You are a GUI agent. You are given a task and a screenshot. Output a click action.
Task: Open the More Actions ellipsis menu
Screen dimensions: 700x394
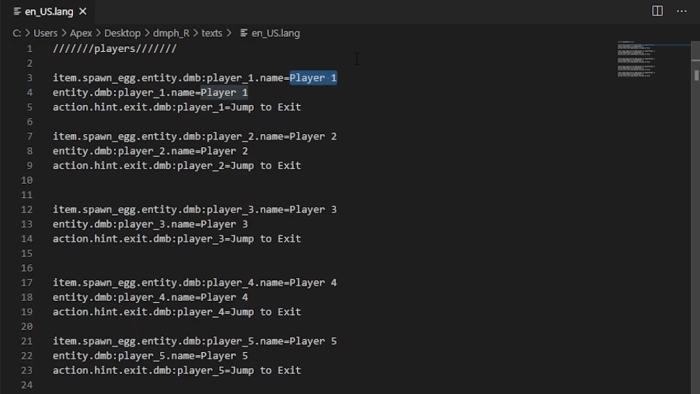682,11
